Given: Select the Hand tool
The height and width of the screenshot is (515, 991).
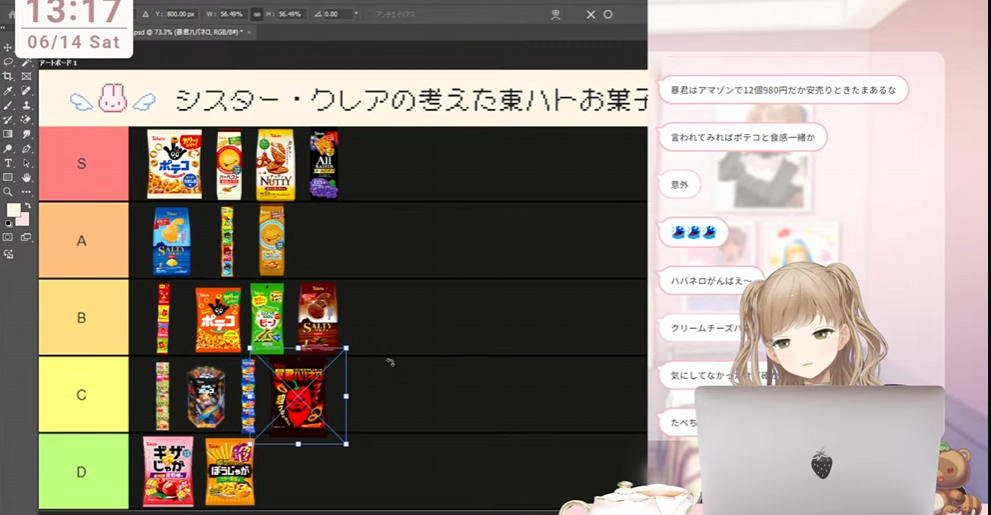Looking at the screenshot, I should pos(26,178).
